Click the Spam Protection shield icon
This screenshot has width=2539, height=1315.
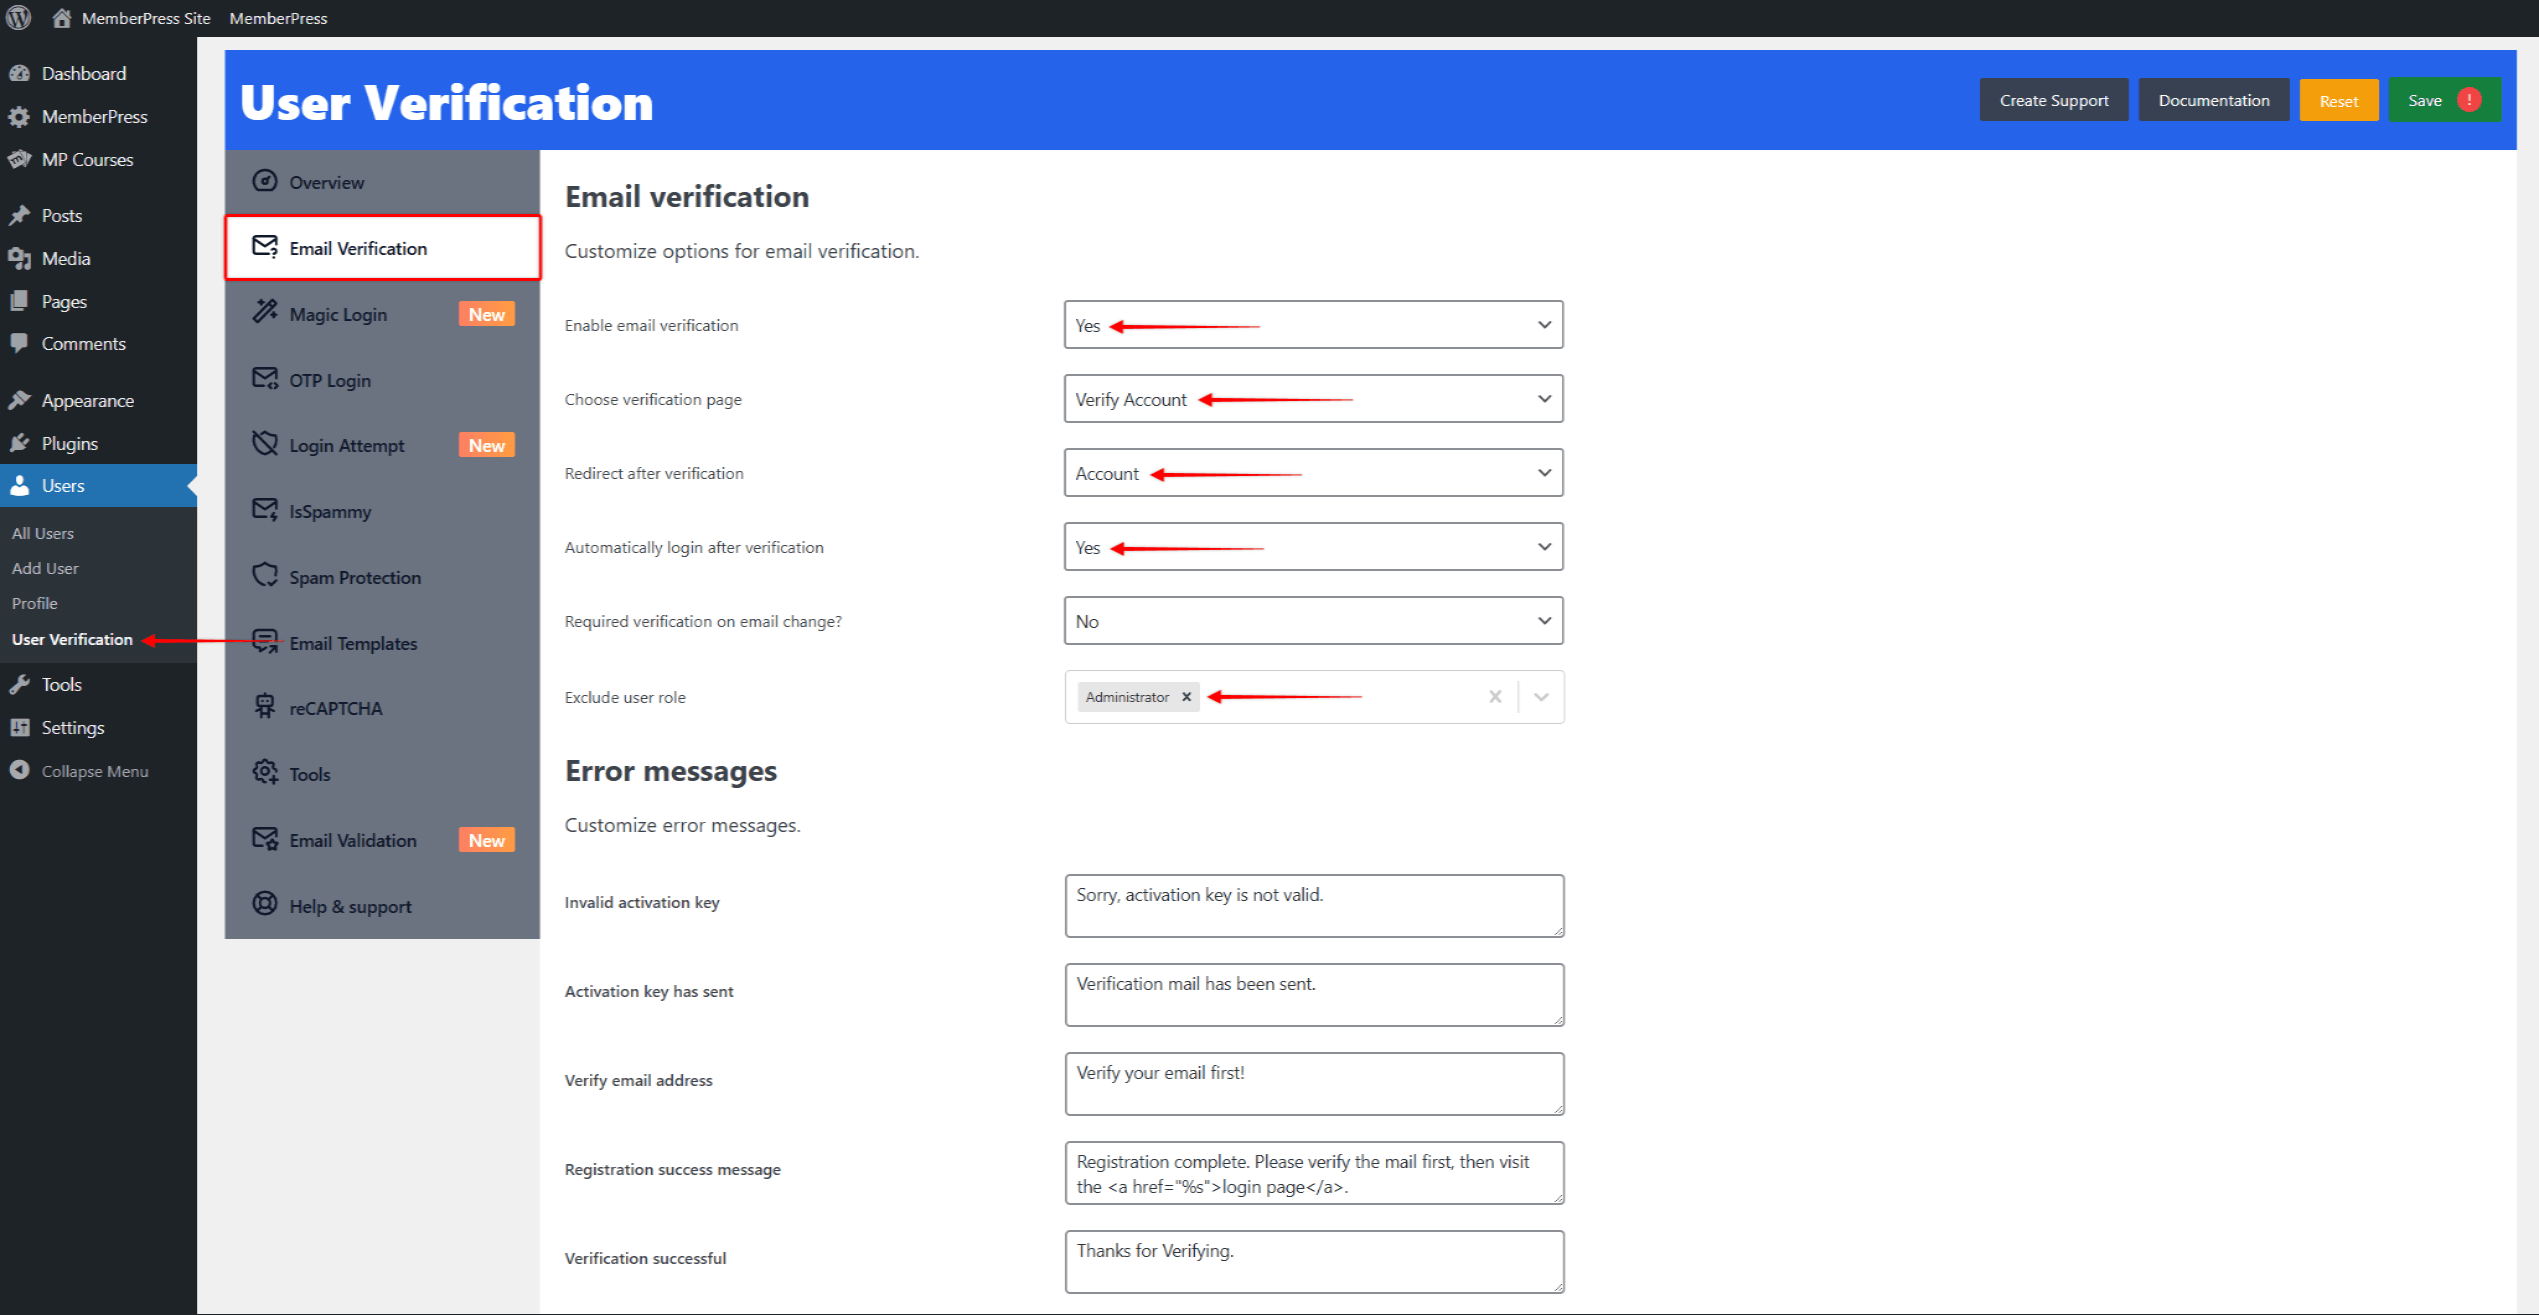pyautogui.click(x=264, y=575)
